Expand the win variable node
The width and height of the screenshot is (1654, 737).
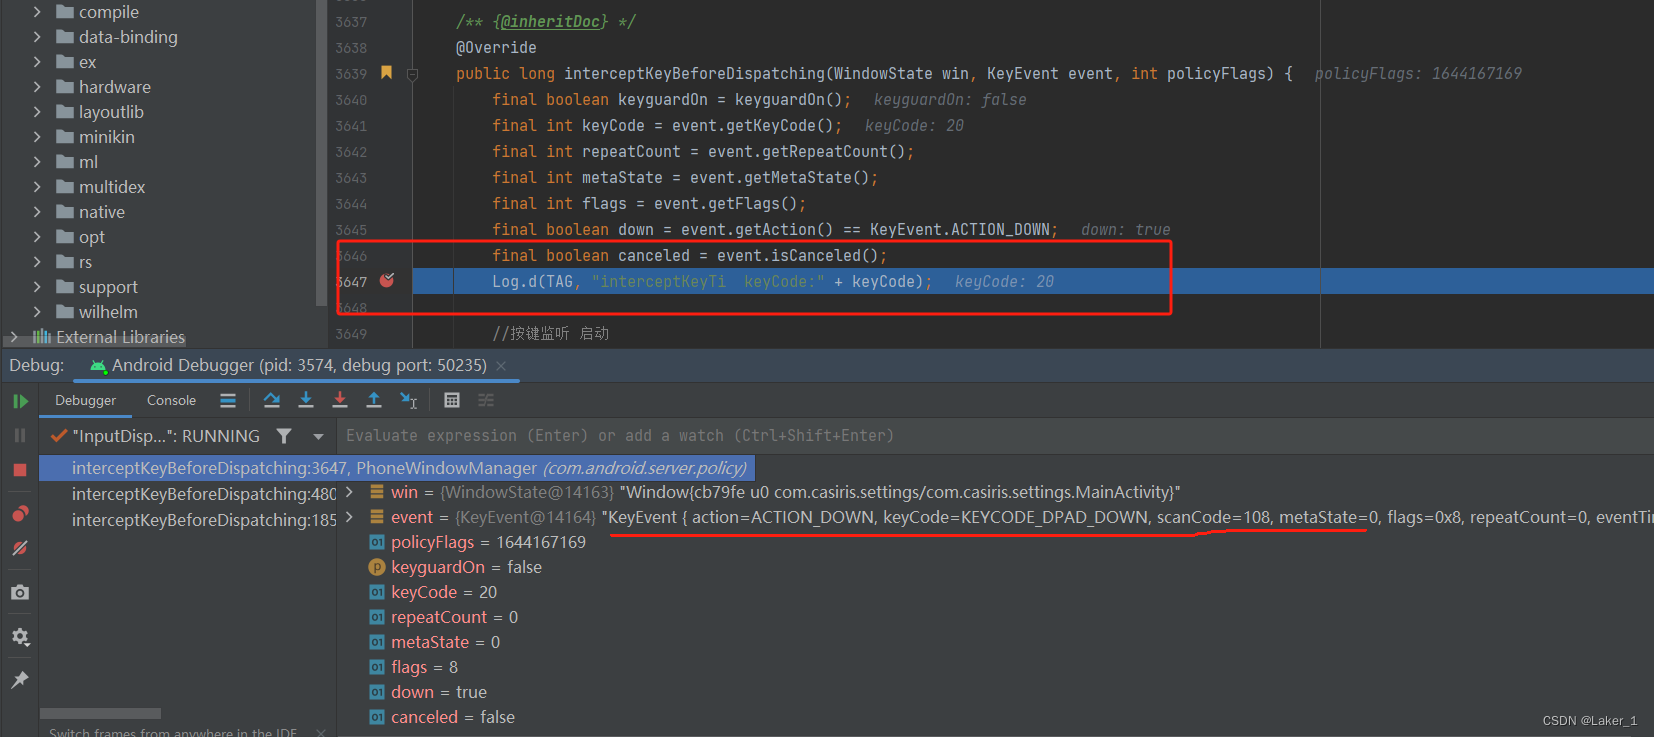click(x=349, y=492)
